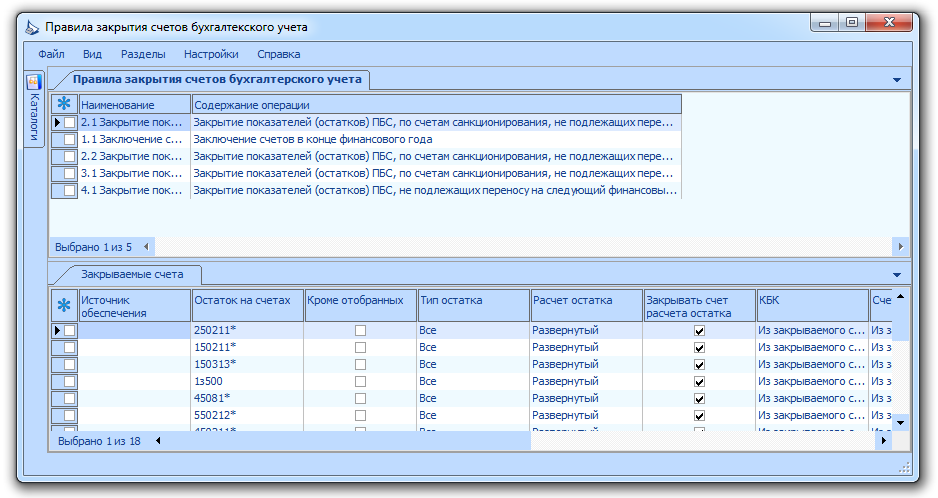Click lower table vertical scroll up arrow

[x=900, y=296]
